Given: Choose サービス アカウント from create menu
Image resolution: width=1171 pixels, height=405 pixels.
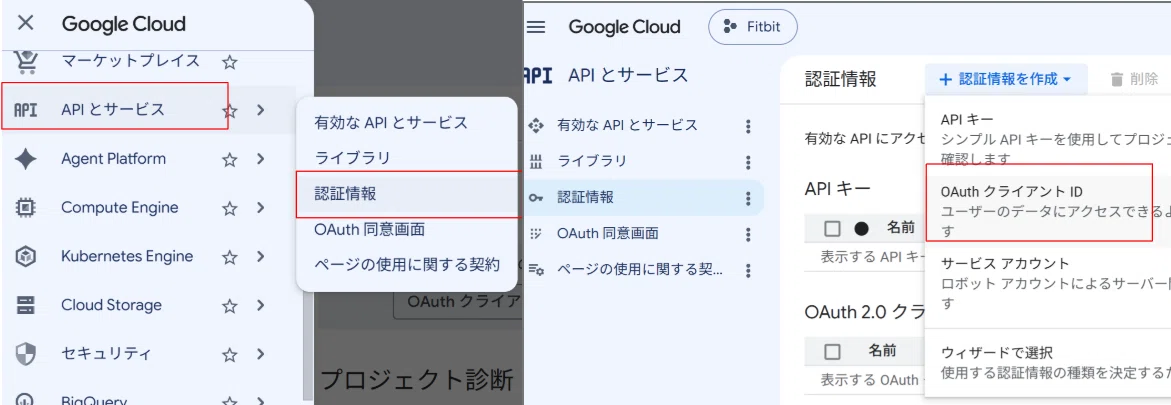Looking at the screenshot, I should point(1048,283).
